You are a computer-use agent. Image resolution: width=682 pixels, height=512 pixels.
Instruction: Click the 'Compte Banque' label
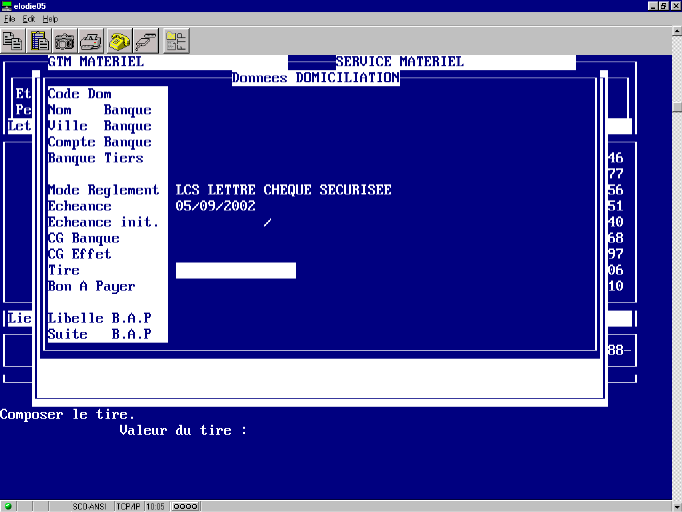[100, 142]
